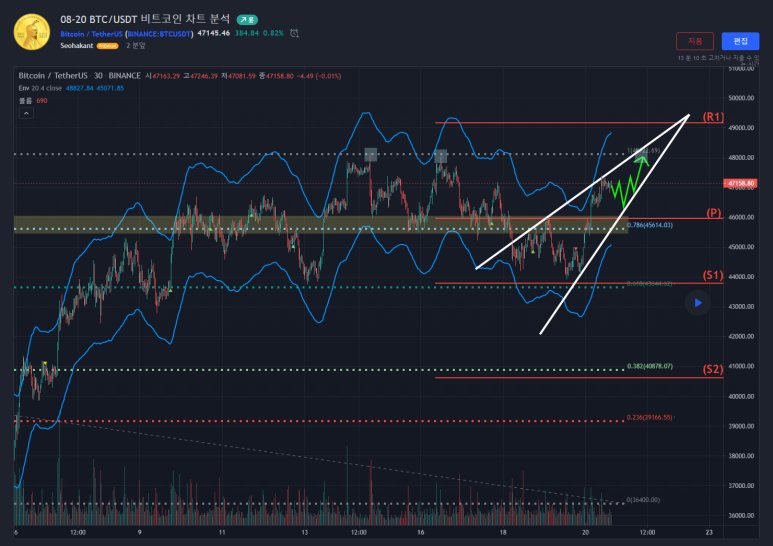The height and width of the screenshot is (546, 773).
Task: Click the blue edit button (편집)
Action: click(740, 41)
